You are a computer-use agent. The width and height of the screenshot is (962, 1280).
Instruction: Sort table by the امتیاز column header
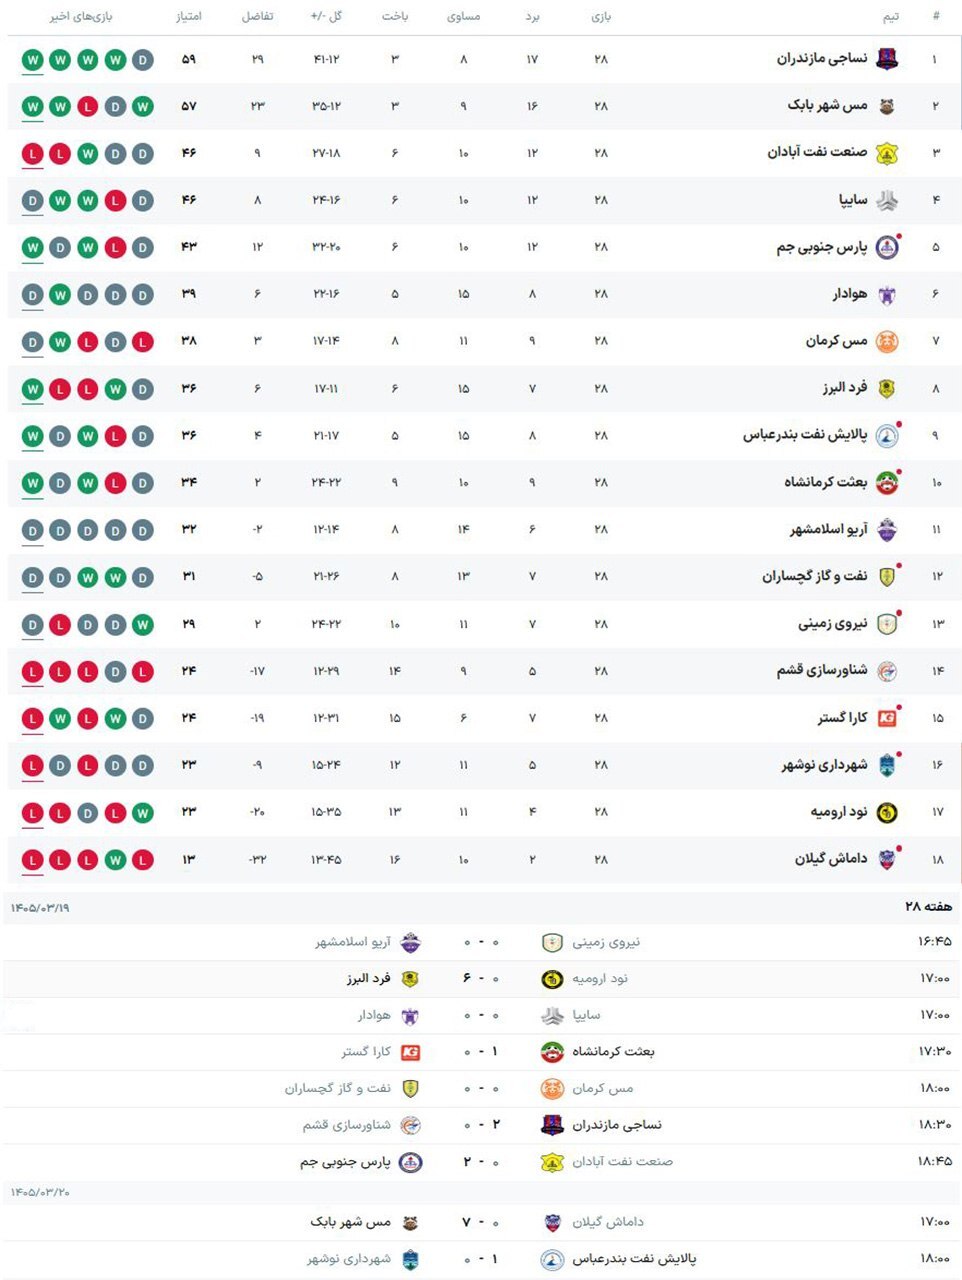pos(188,17)
